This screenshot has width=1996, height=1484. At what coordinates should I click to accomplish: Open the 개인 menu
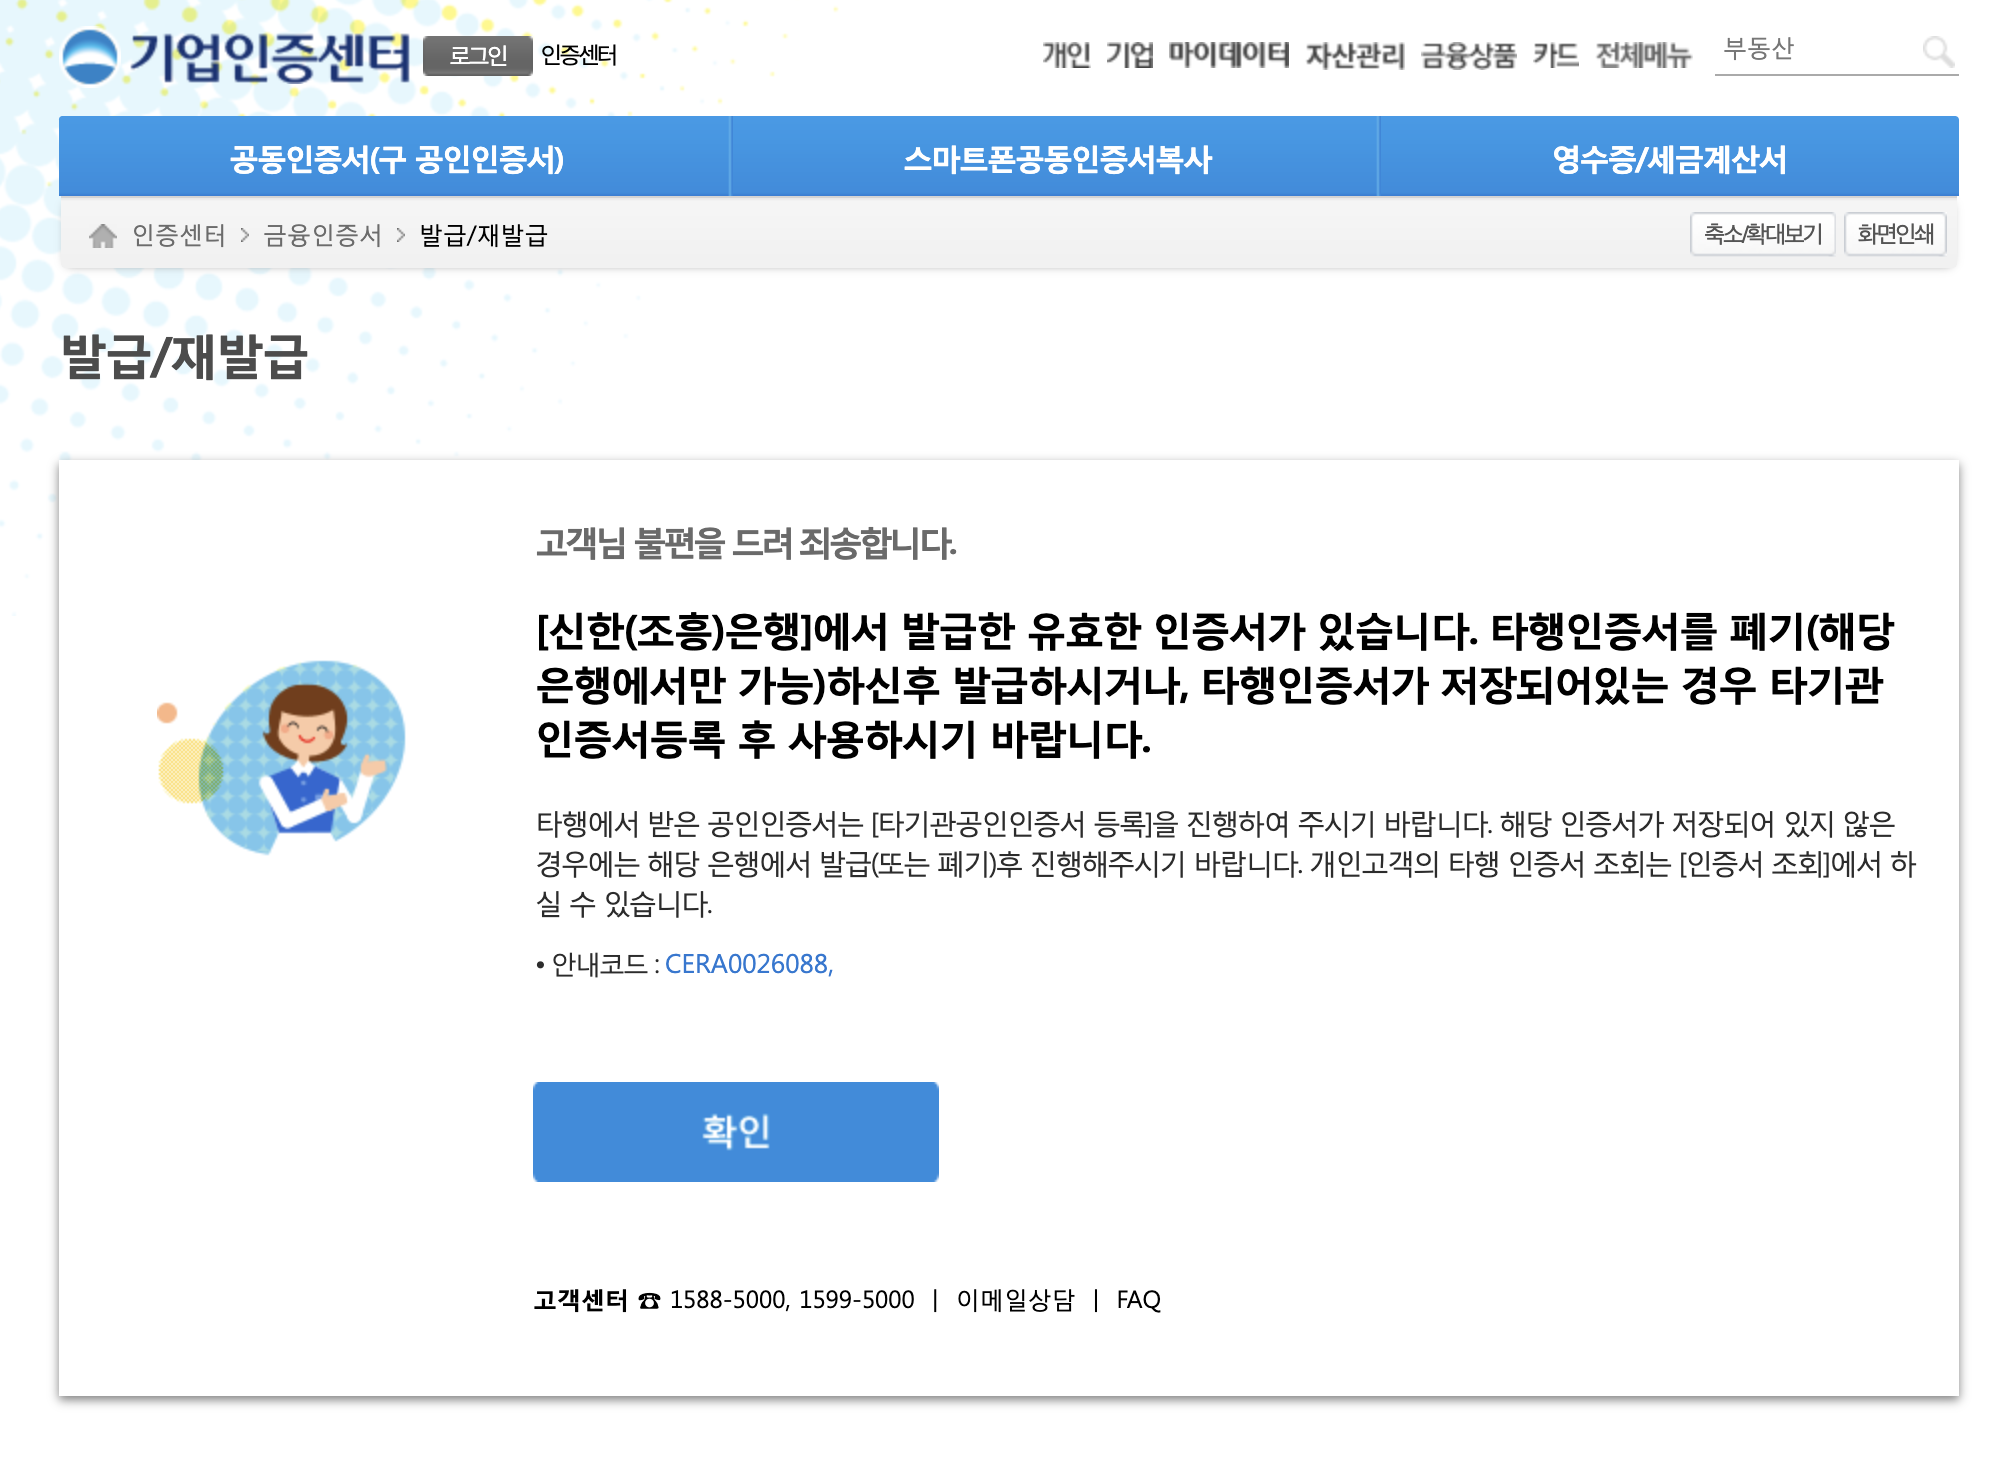point(1065,54)
